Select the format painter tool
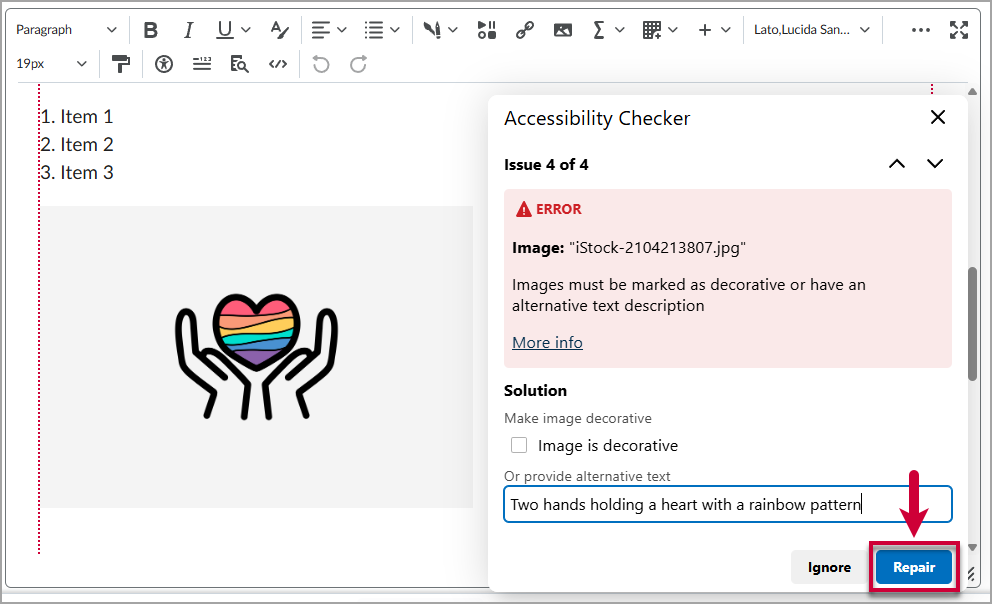The image size is (992, 604). pyautogui.click(x=120, y=64)
